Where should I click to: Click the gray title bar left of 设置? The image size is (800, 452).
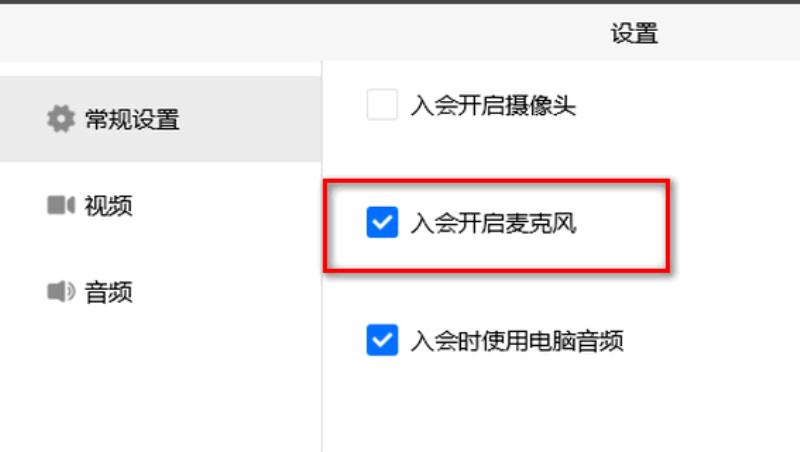tap(306, 33)
